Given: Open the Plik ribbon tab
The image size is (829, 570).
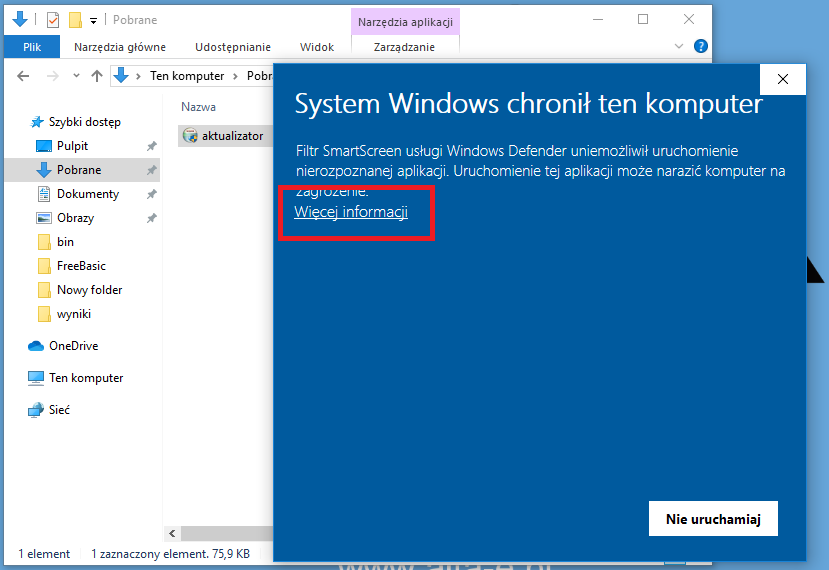Looking at the screenshot, I should click(32, 47).
